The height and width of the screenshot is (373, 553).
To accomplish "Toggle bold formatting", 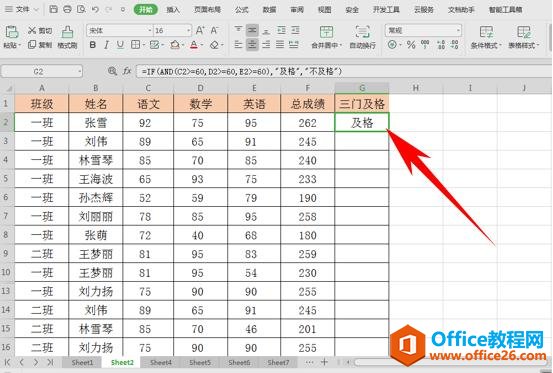I will [93, 45].
